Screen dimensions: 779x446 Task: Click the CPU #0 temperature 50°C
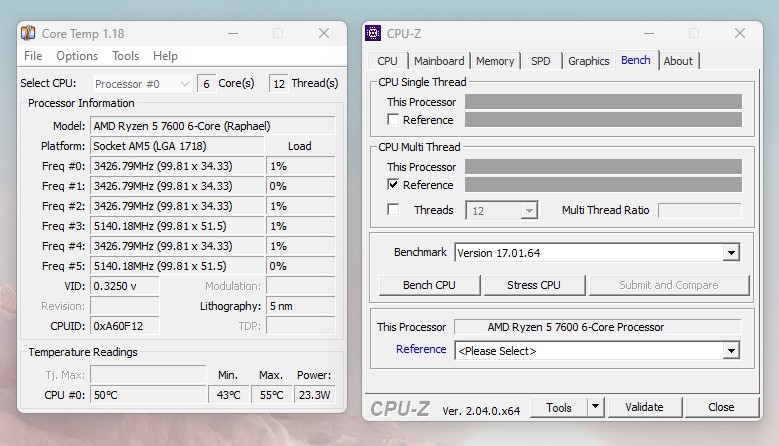tap(148, 395)
